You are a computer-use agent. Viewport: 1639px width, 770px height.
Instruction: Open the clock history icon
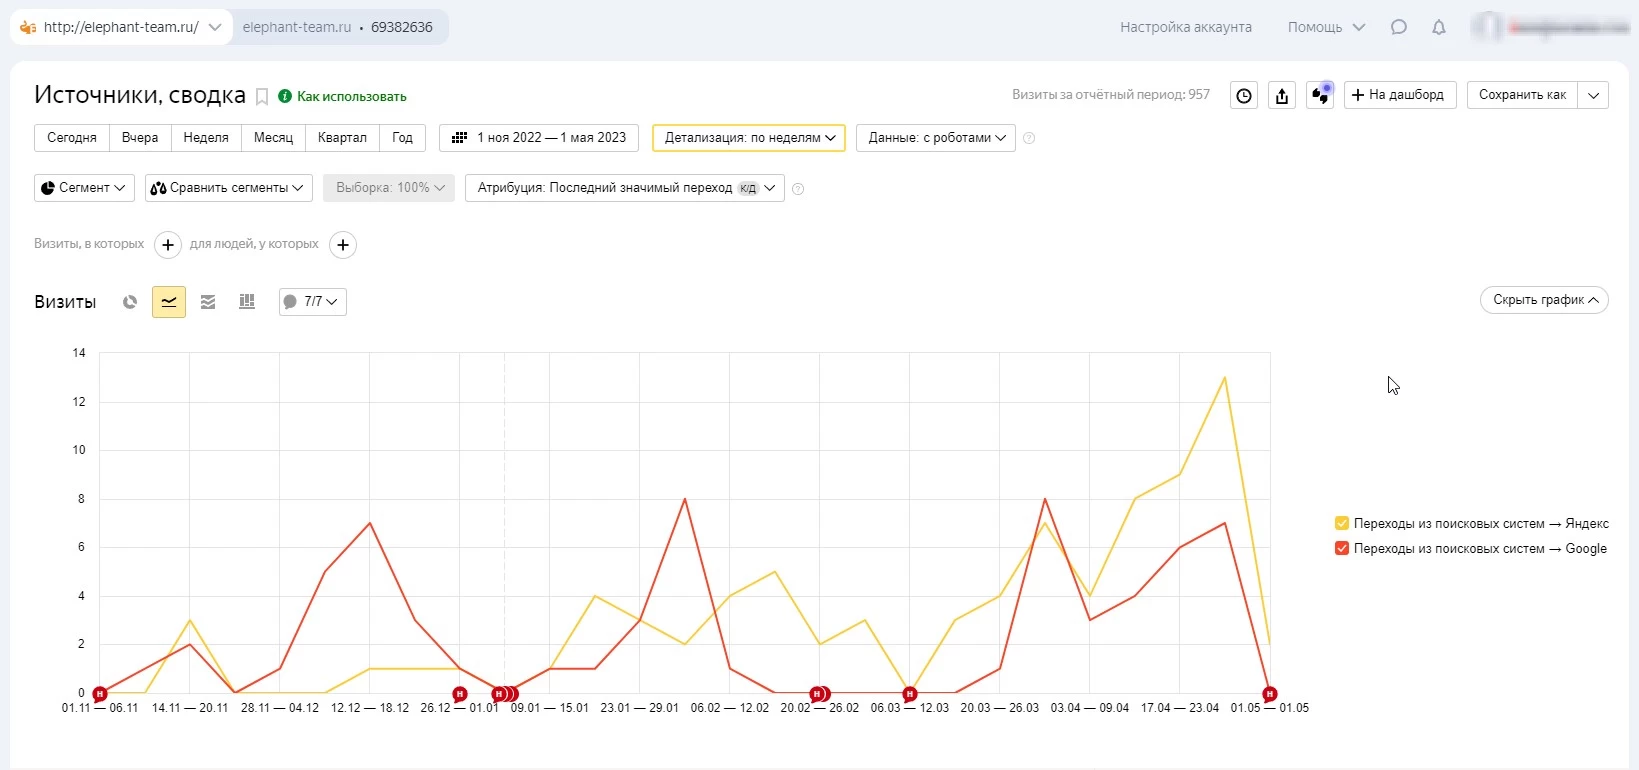(1244, 96)
